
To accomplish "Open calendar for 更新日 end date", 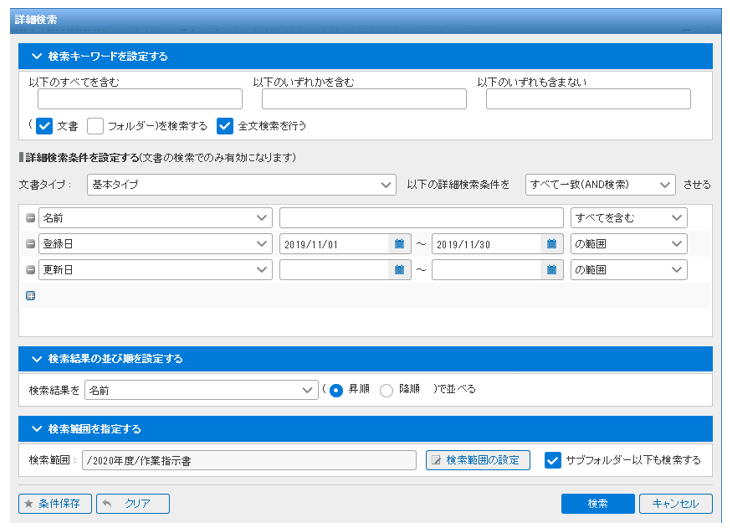I will 551,270.
